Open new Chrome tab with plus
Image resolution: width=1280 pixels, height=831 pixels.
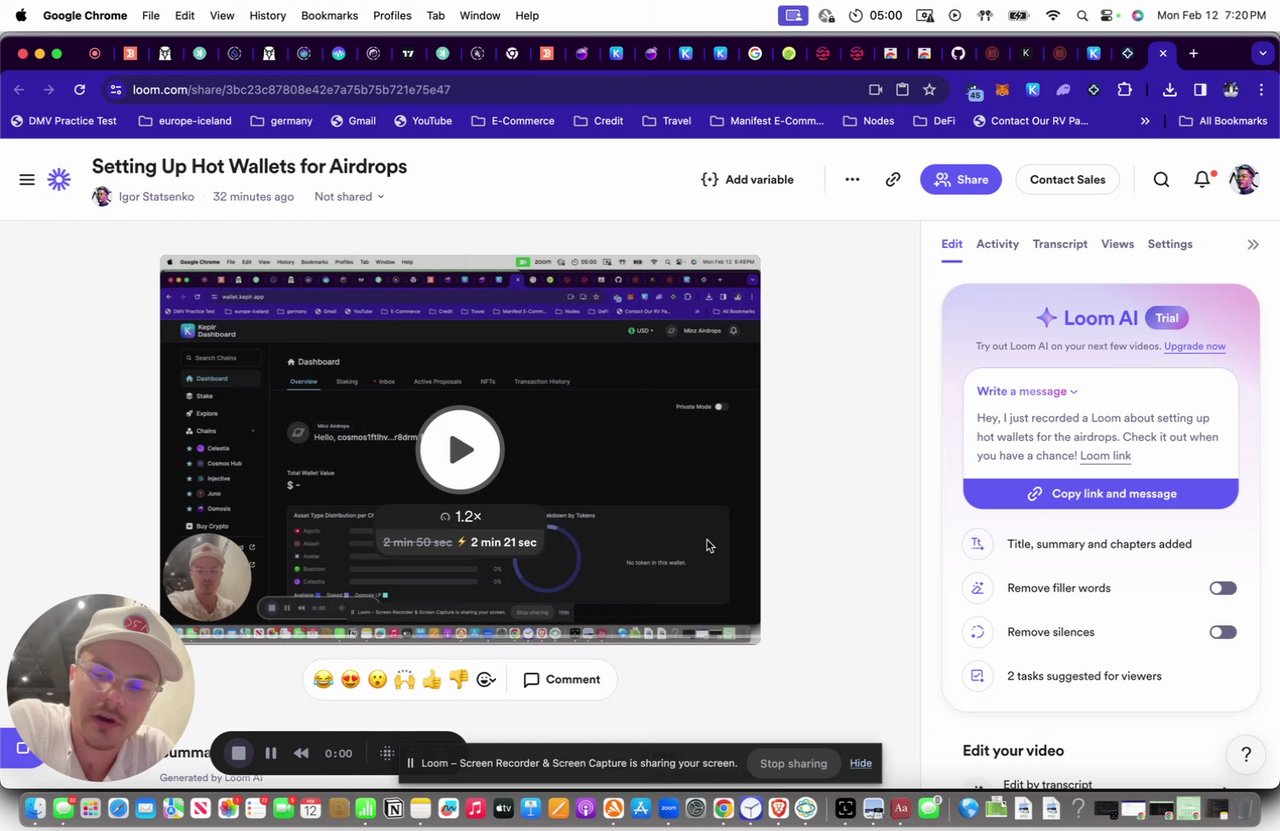[x=1193, y=53]
